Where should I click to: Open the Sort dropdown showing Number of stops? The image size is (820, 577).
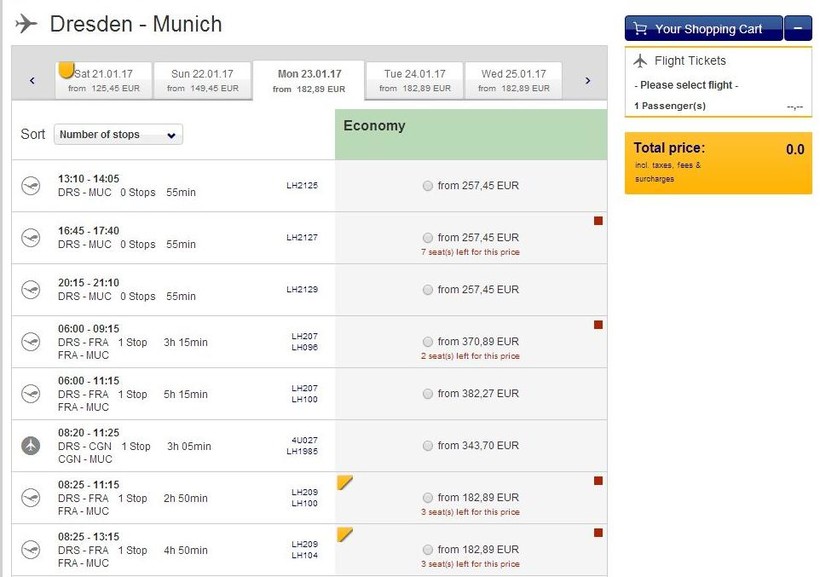pyautogui.click(x=119, y=135)
